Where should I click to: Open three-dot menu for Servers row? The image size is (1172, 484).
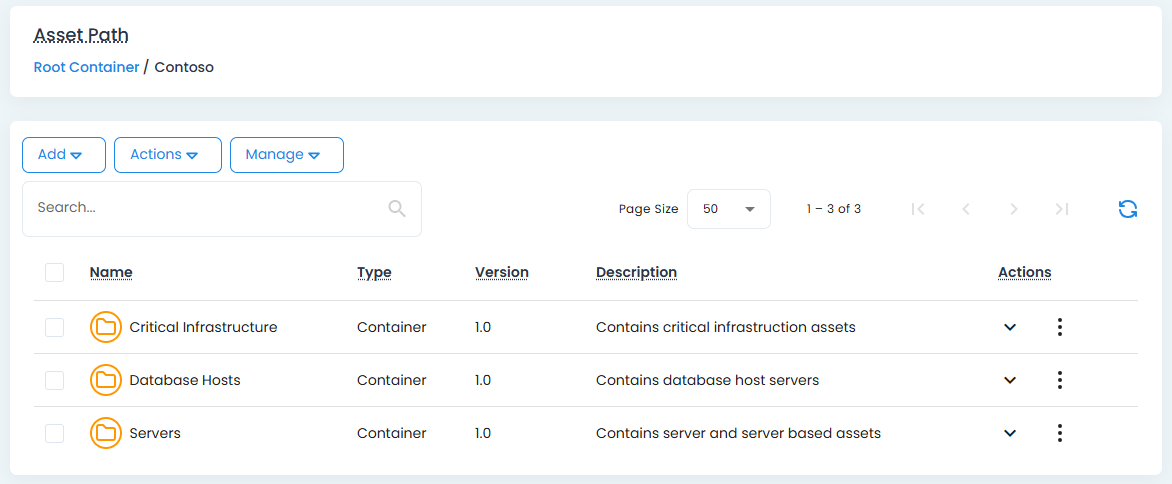[1059, 433]
